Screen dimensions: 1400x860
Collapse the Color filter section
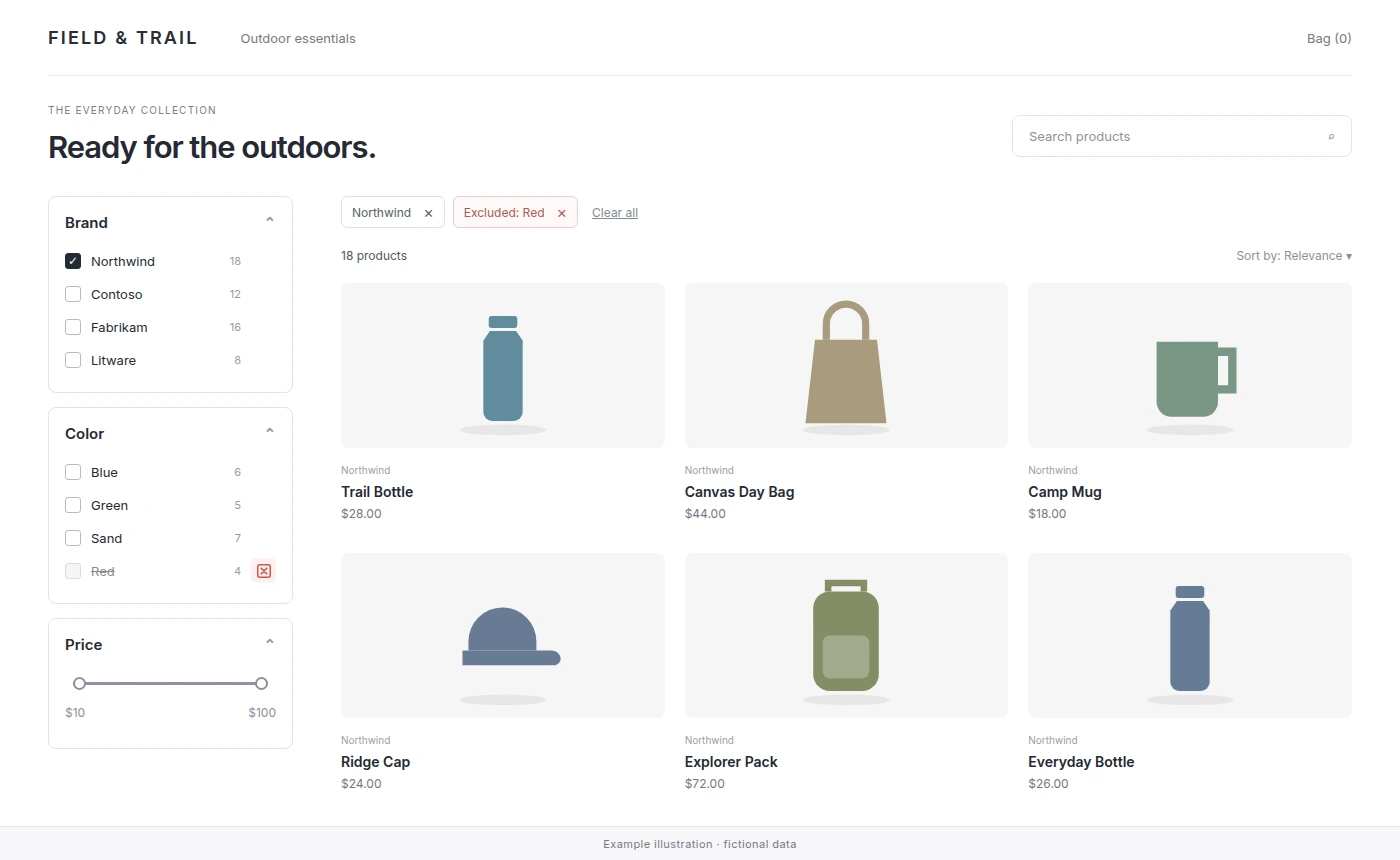click(x=270, y=433)
